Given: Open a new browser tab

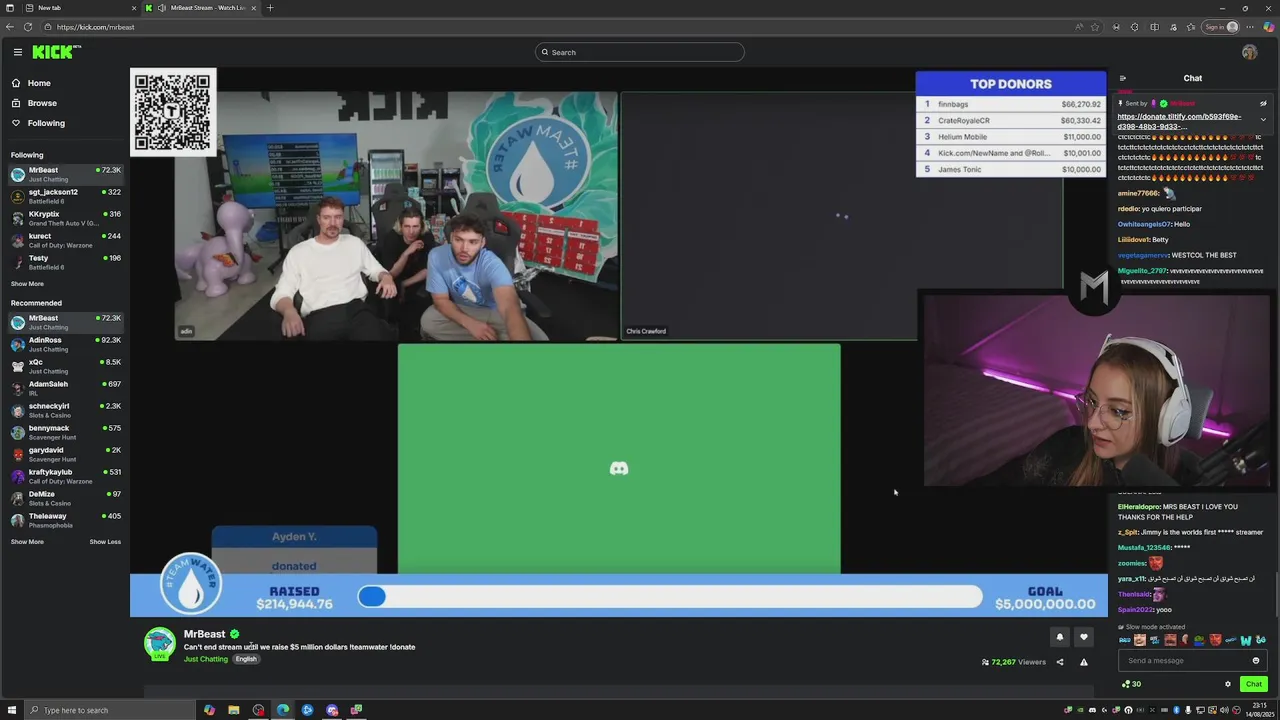Looking at the screenshot, I should (x=269, y=8).
